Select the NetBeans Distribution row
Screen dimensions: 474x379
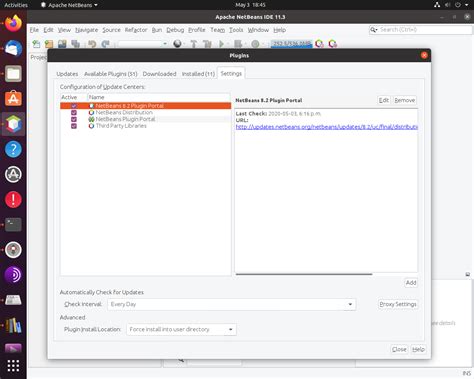point(146,113)
